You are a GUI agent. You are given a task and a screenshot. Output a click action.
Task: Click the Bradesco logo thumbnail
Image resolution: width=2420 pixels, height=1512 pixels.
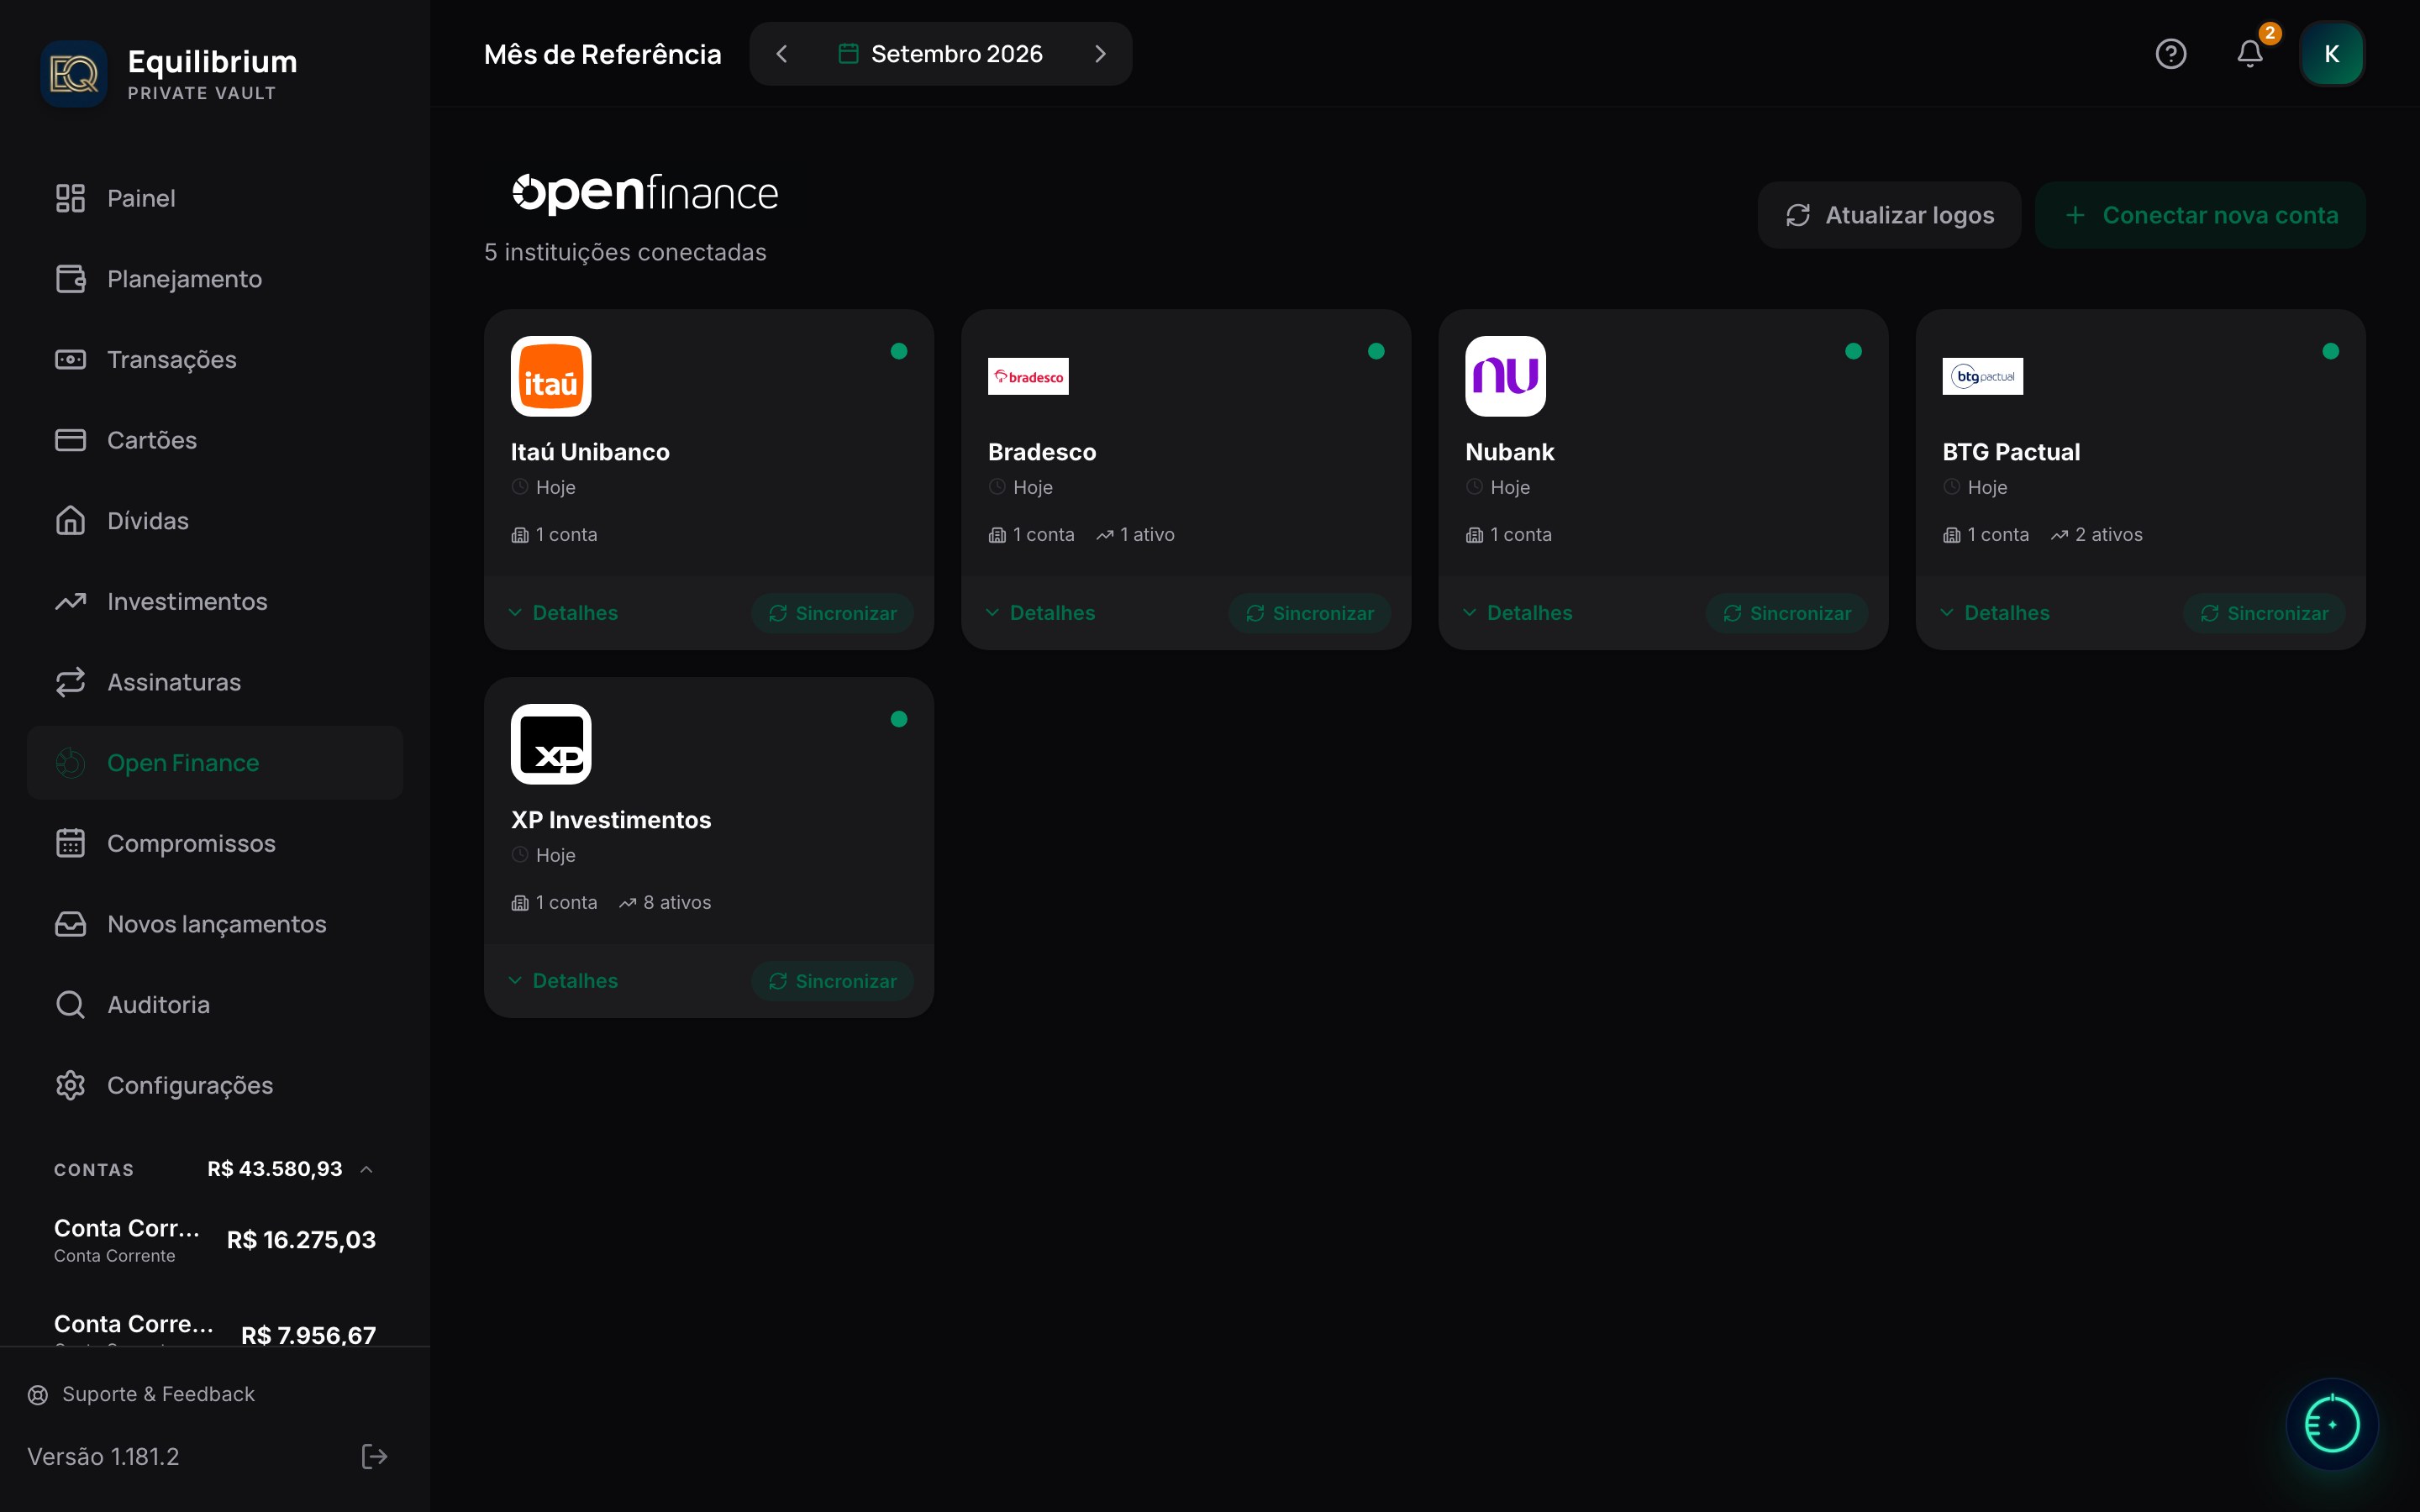point(1028,376)
